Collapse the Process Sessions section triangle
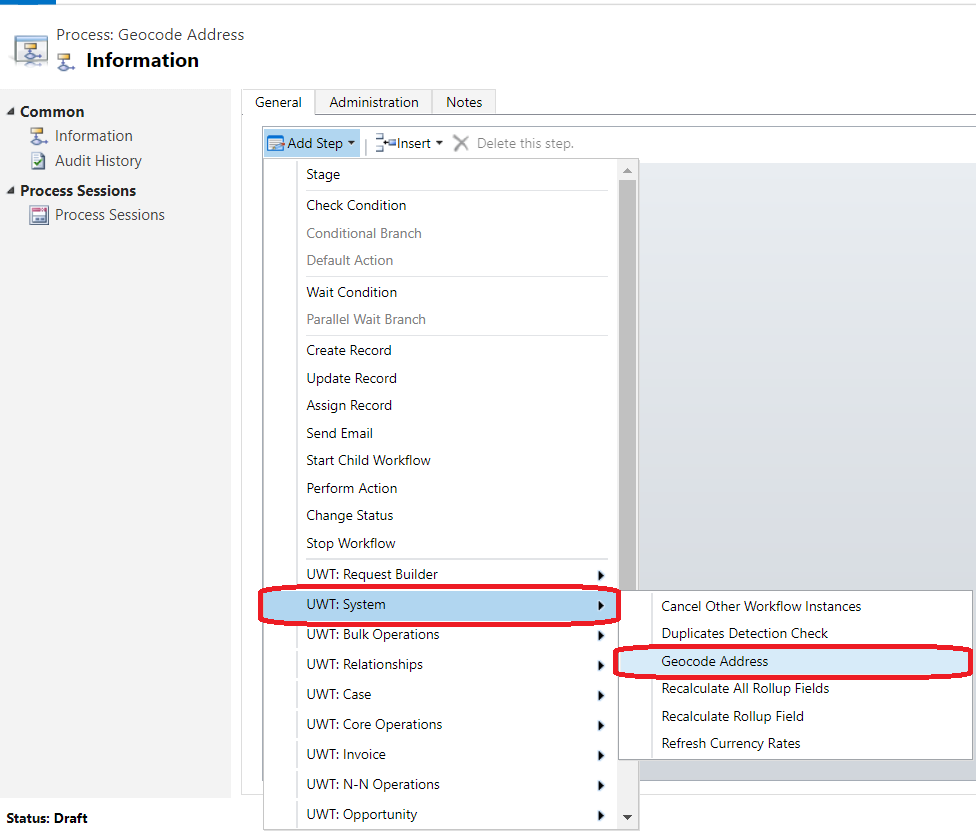The image size is (976, 836). click(10, 191)
